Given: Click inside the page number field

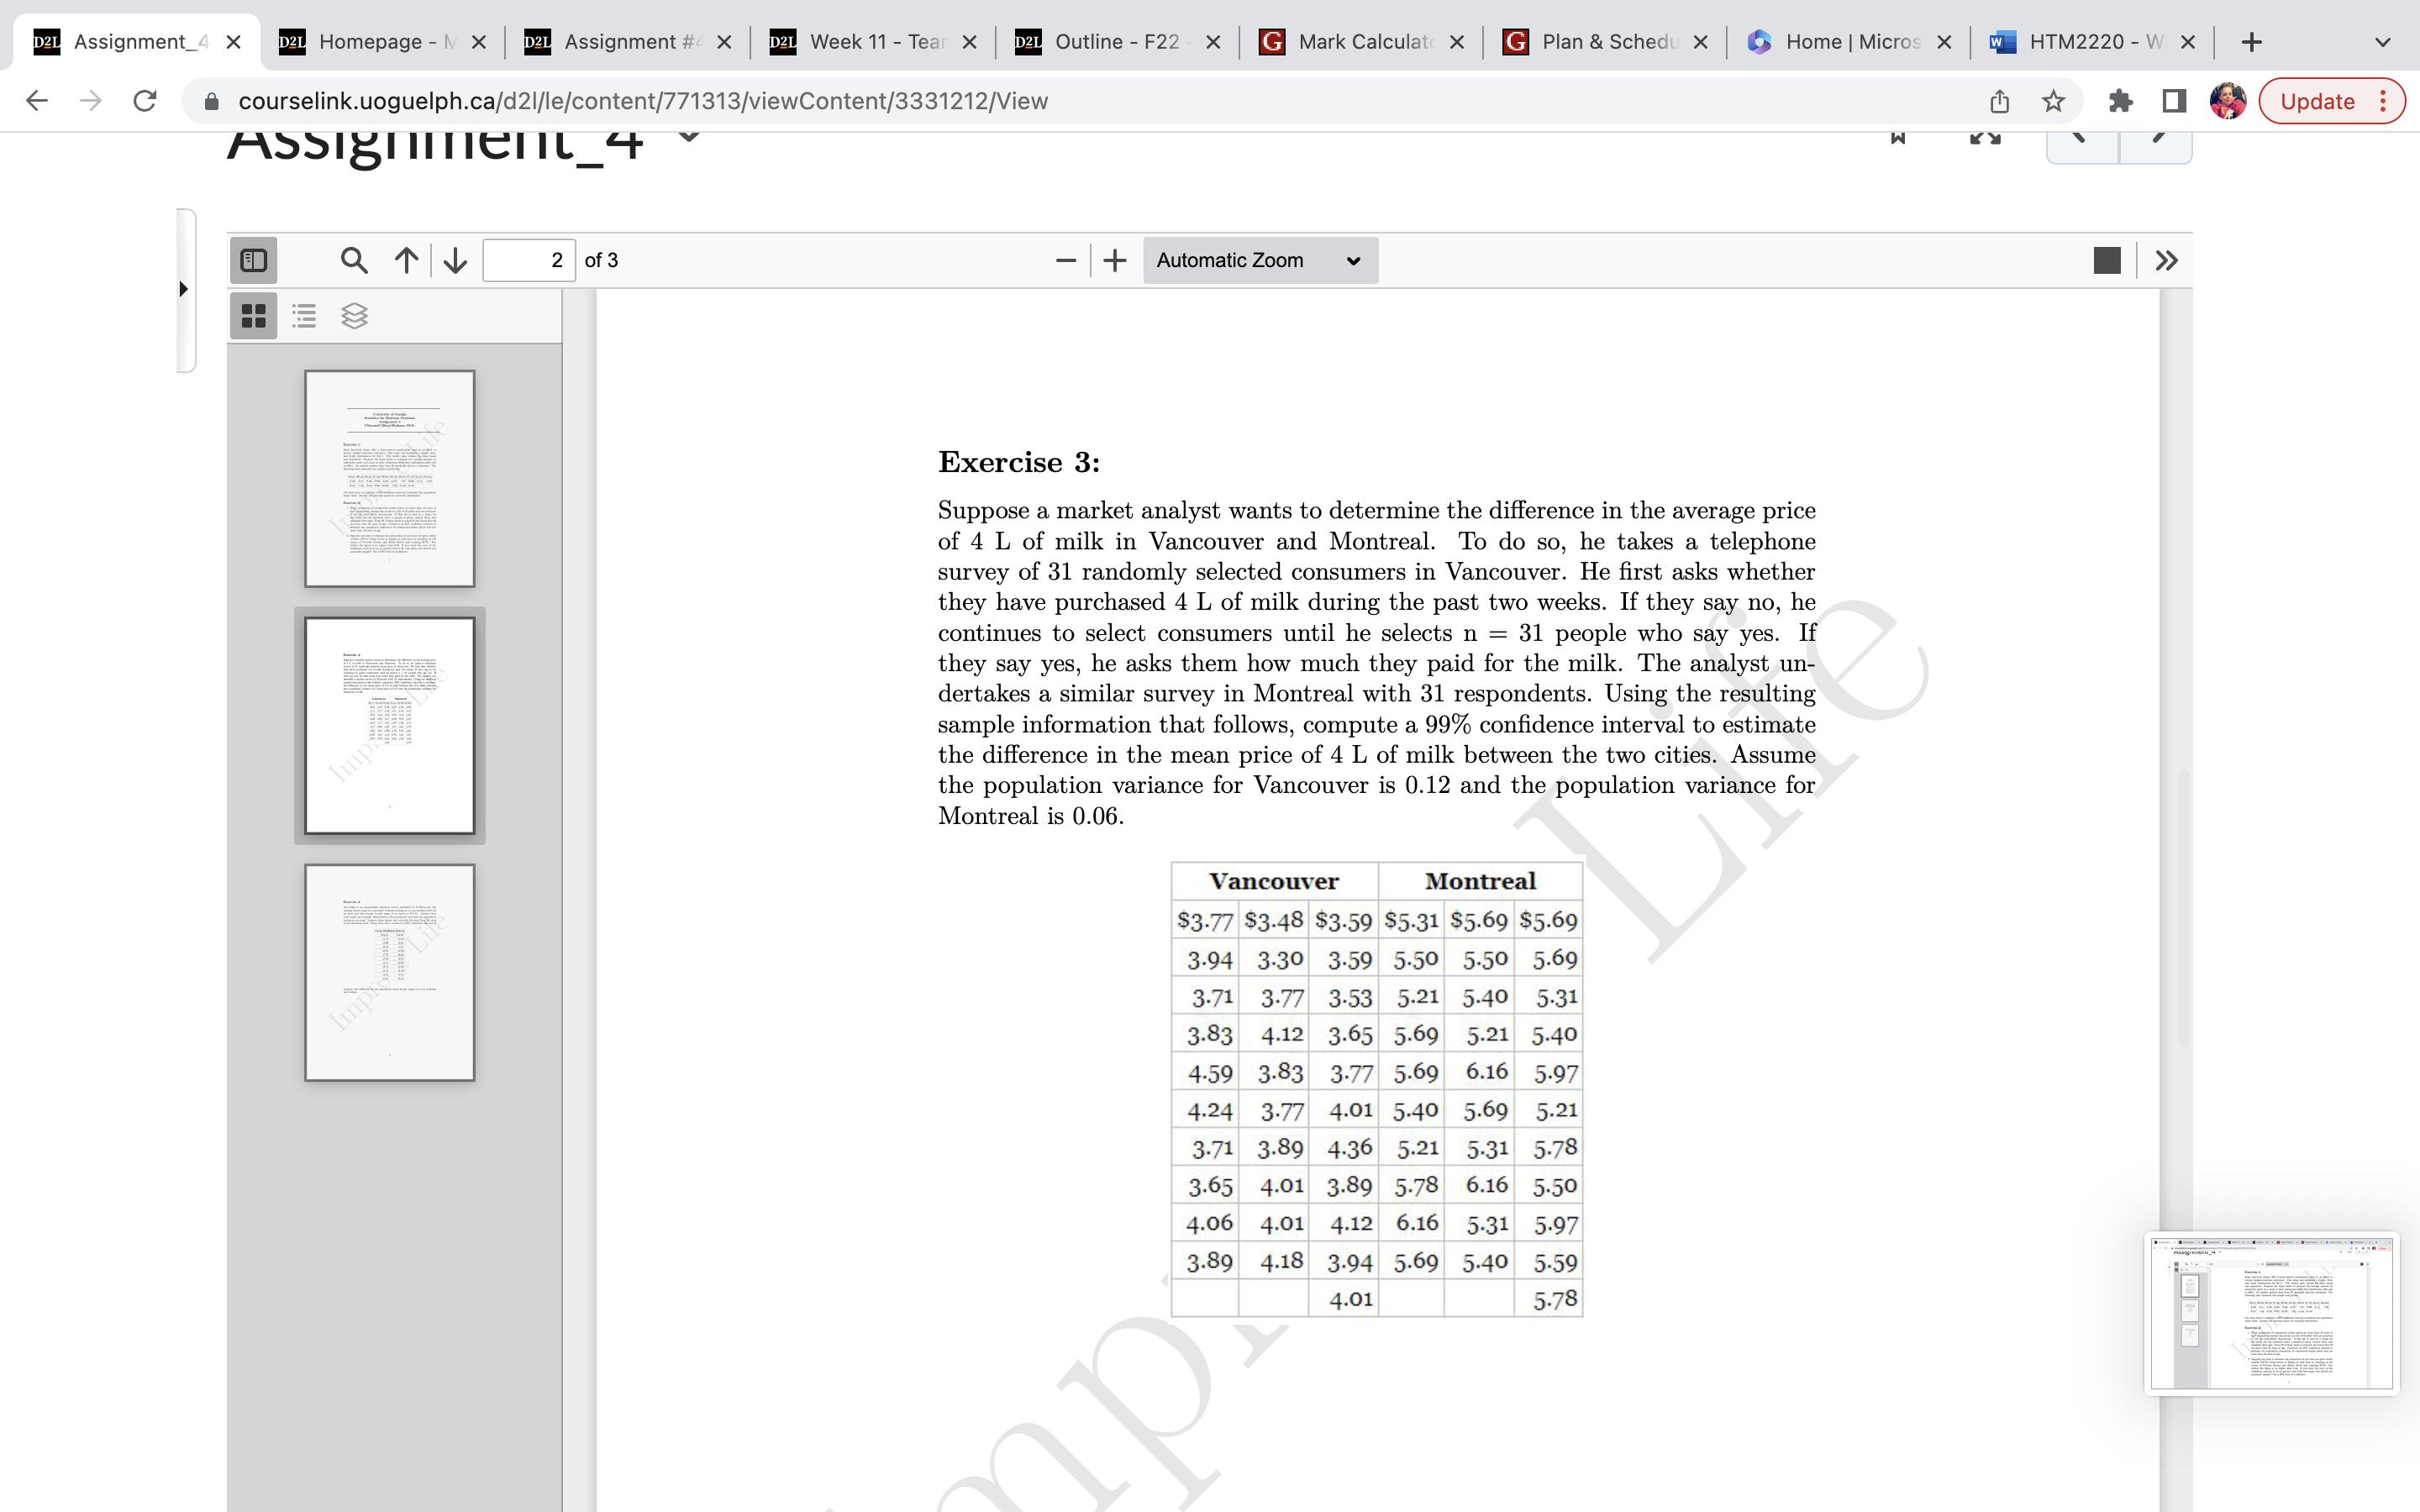Looking at the screenshot, I should (x=528, y=260).
